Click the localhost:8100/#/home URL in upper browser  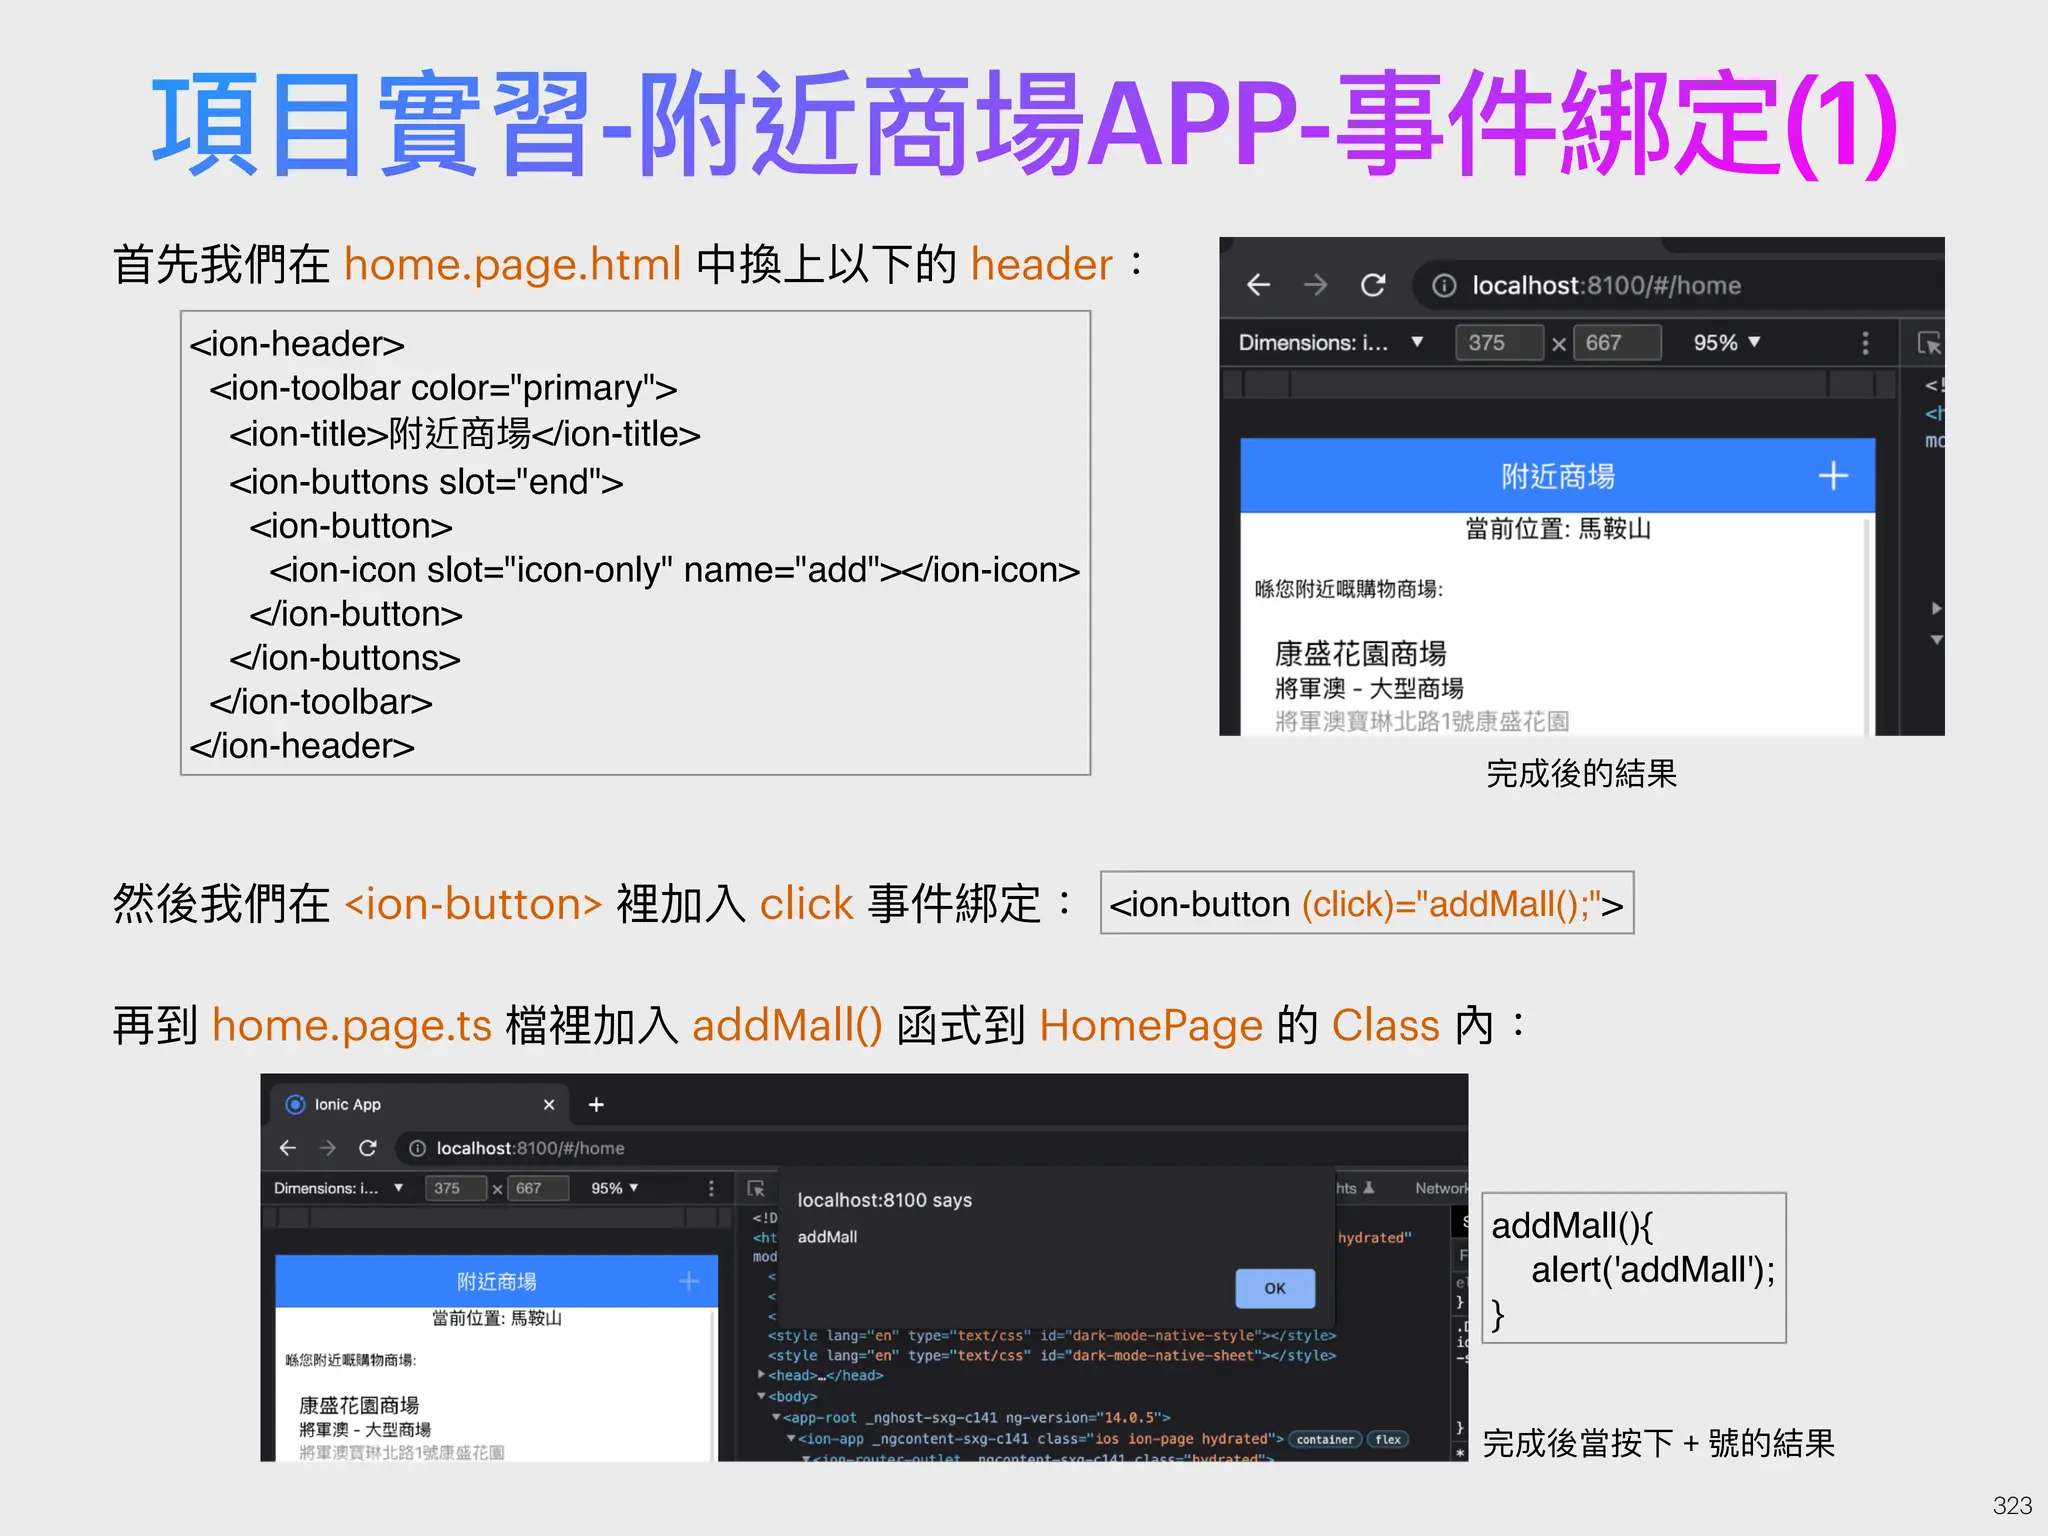click(x=1606, y=286)
